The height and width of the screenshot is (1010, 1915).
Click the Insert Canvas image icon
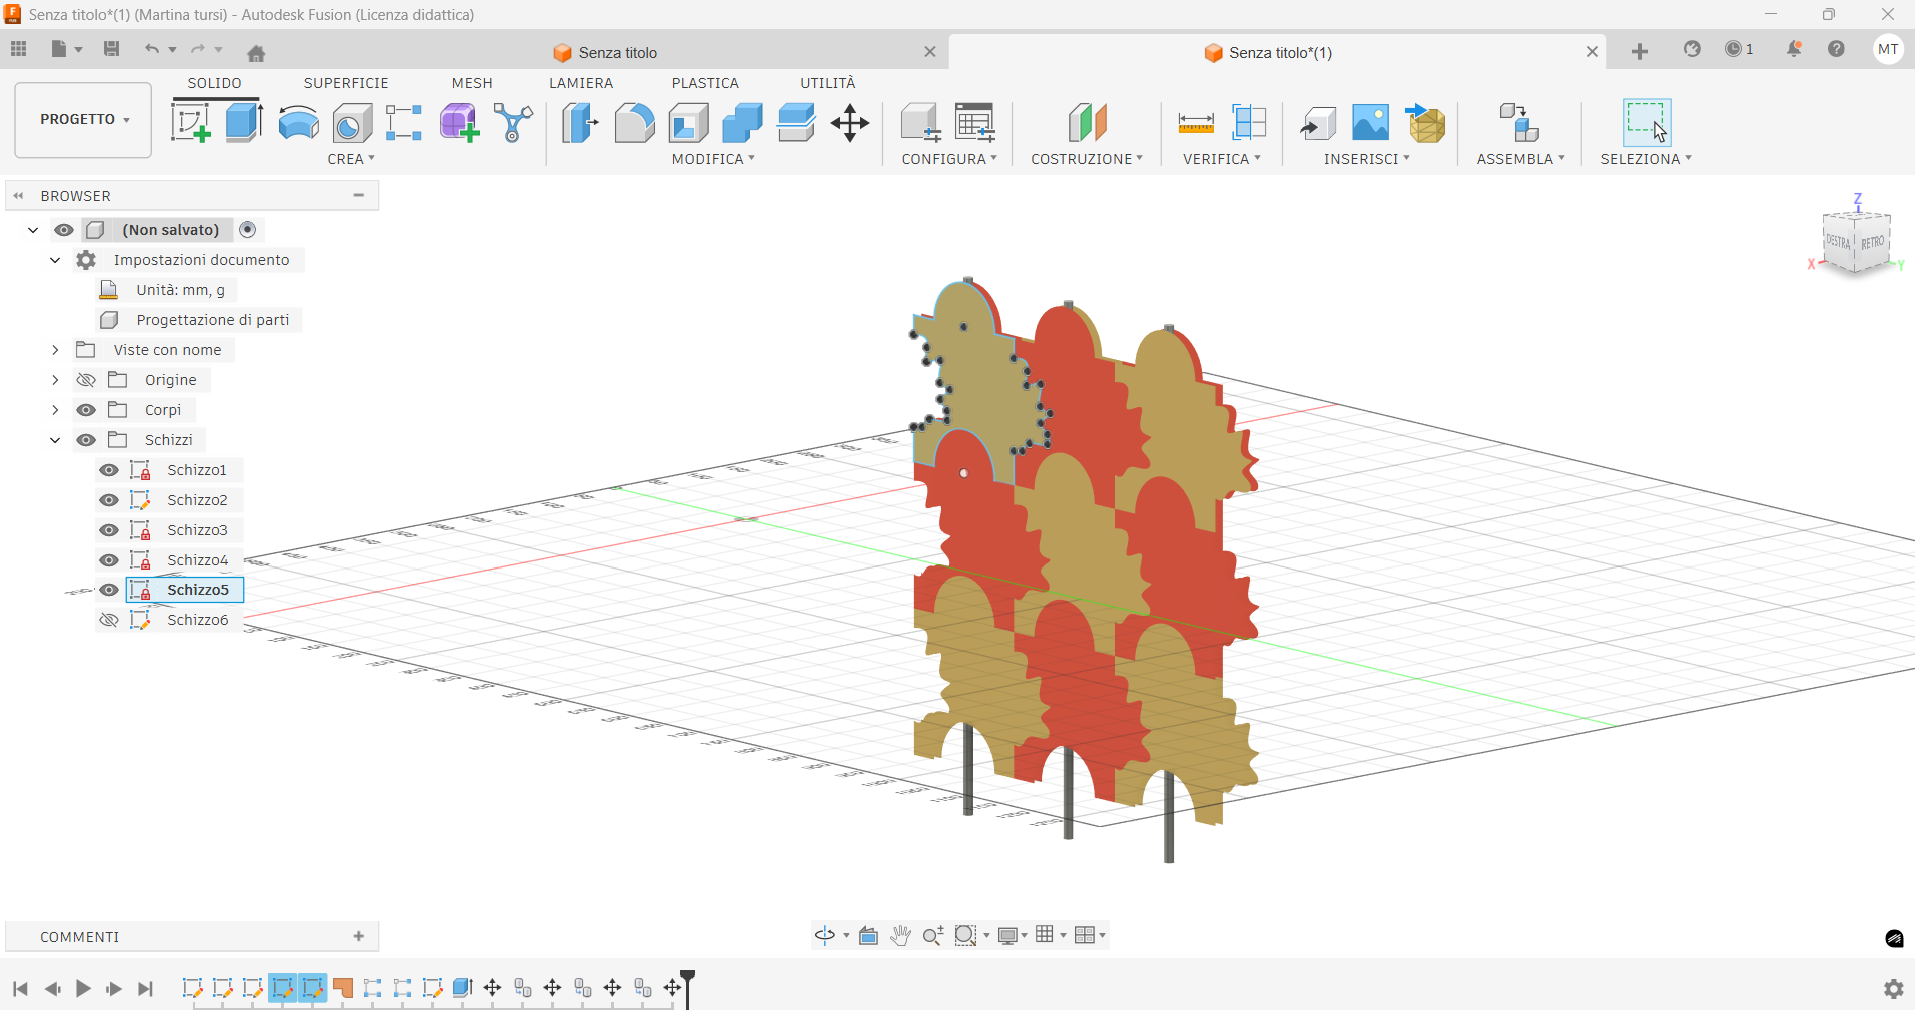(x=1370, y=123)
